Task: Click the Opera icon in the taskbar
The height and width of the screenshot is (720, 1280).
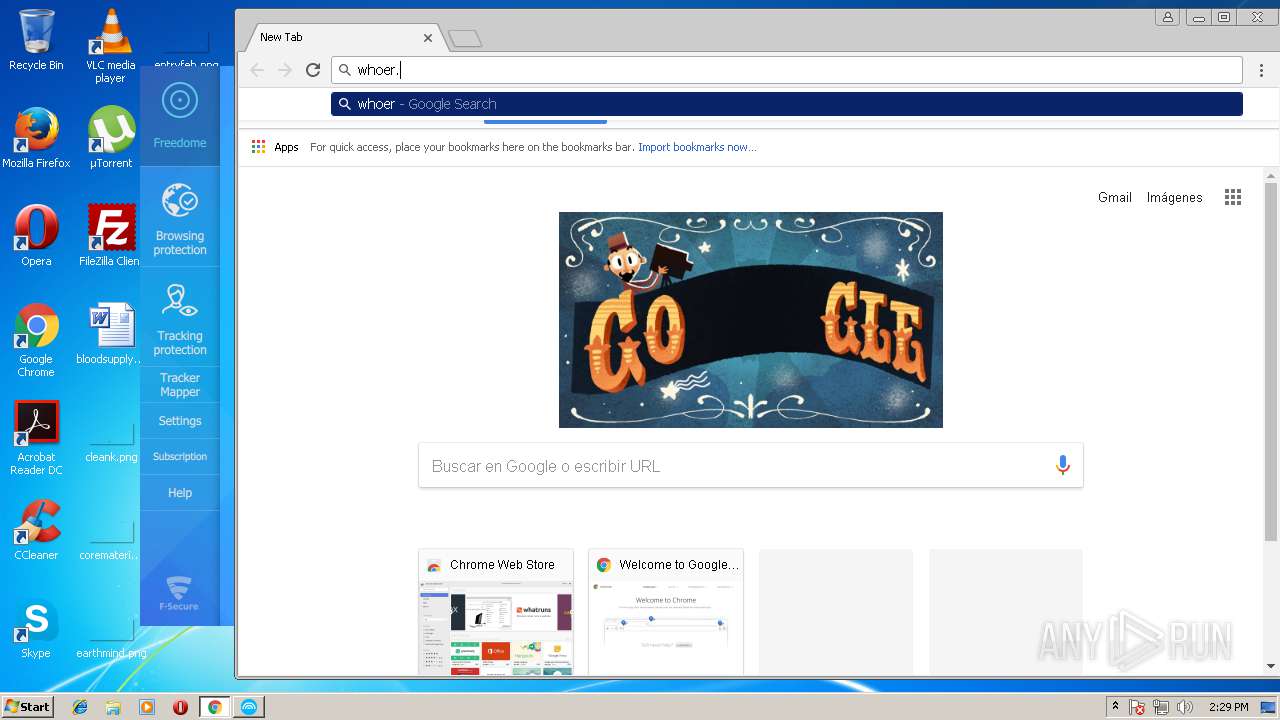Action: (x=180, y=707)
